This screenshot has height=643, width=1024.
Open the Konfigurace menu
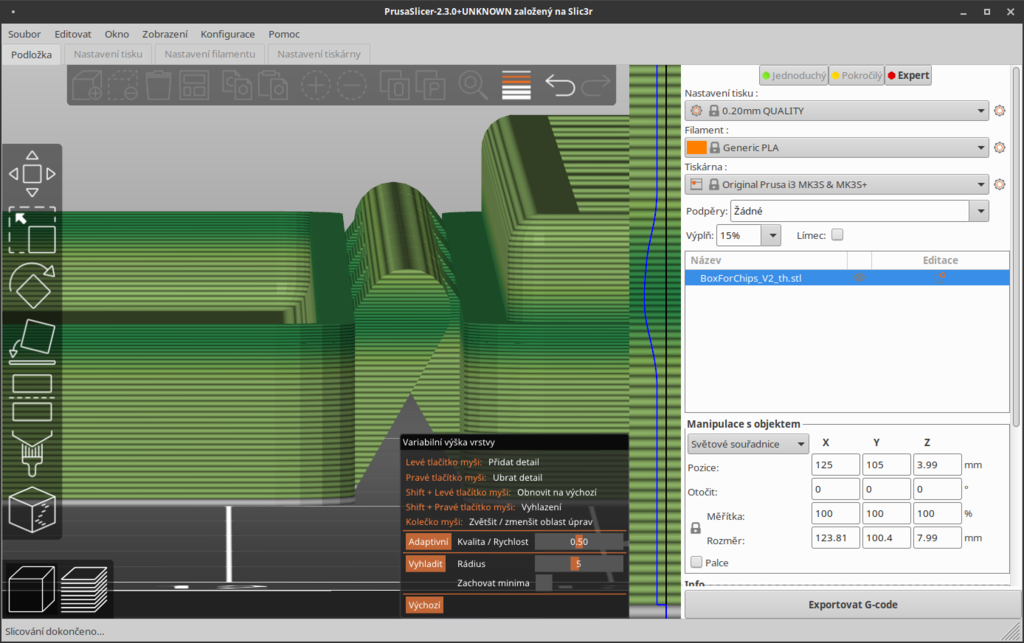(x=227, y=34)
